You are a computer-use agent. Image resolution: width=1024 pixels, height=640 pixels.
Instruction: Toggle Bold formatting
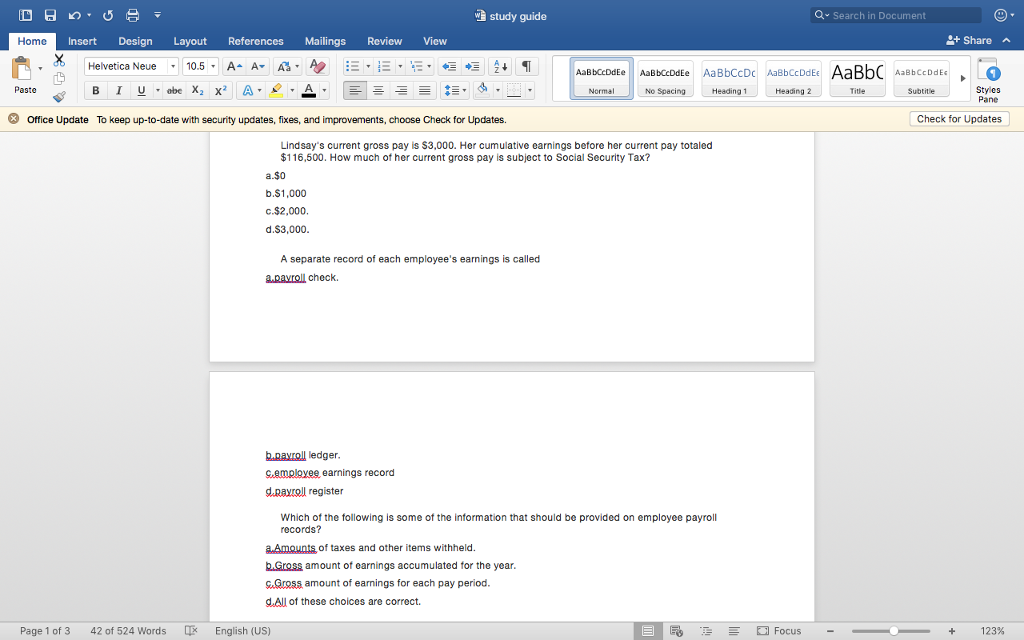95,90
